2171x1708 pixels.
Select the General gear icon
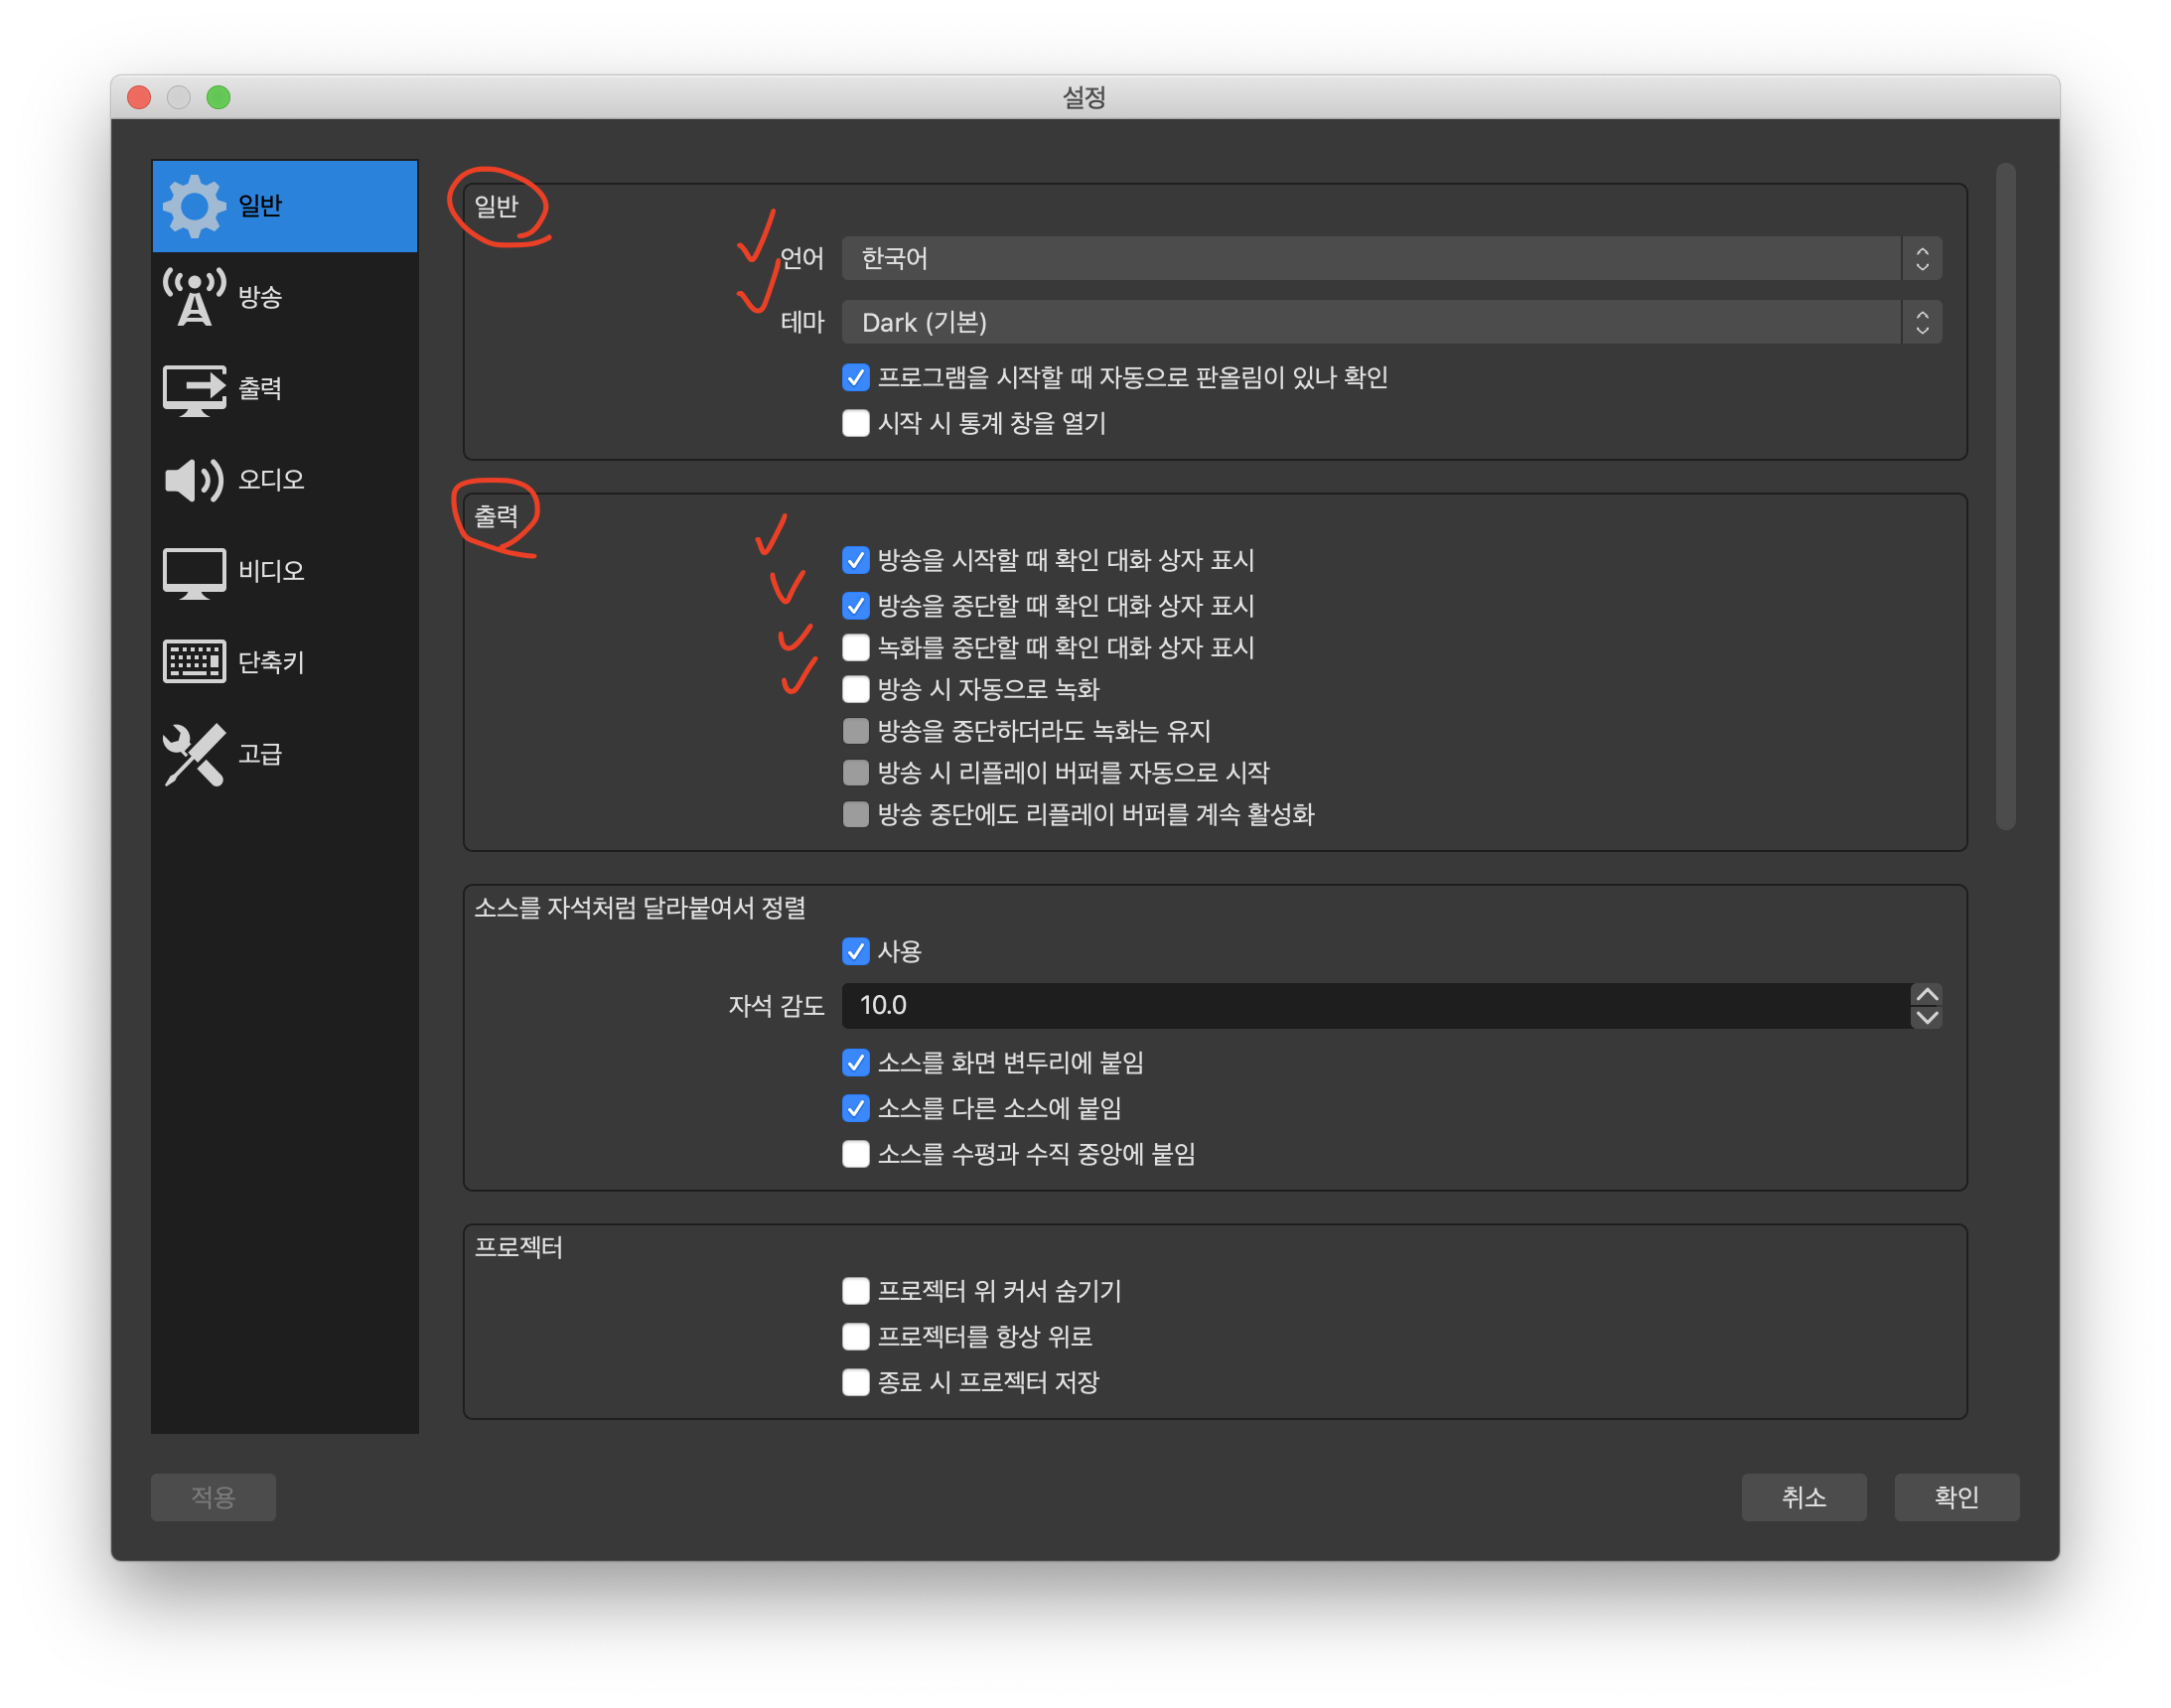194,206
